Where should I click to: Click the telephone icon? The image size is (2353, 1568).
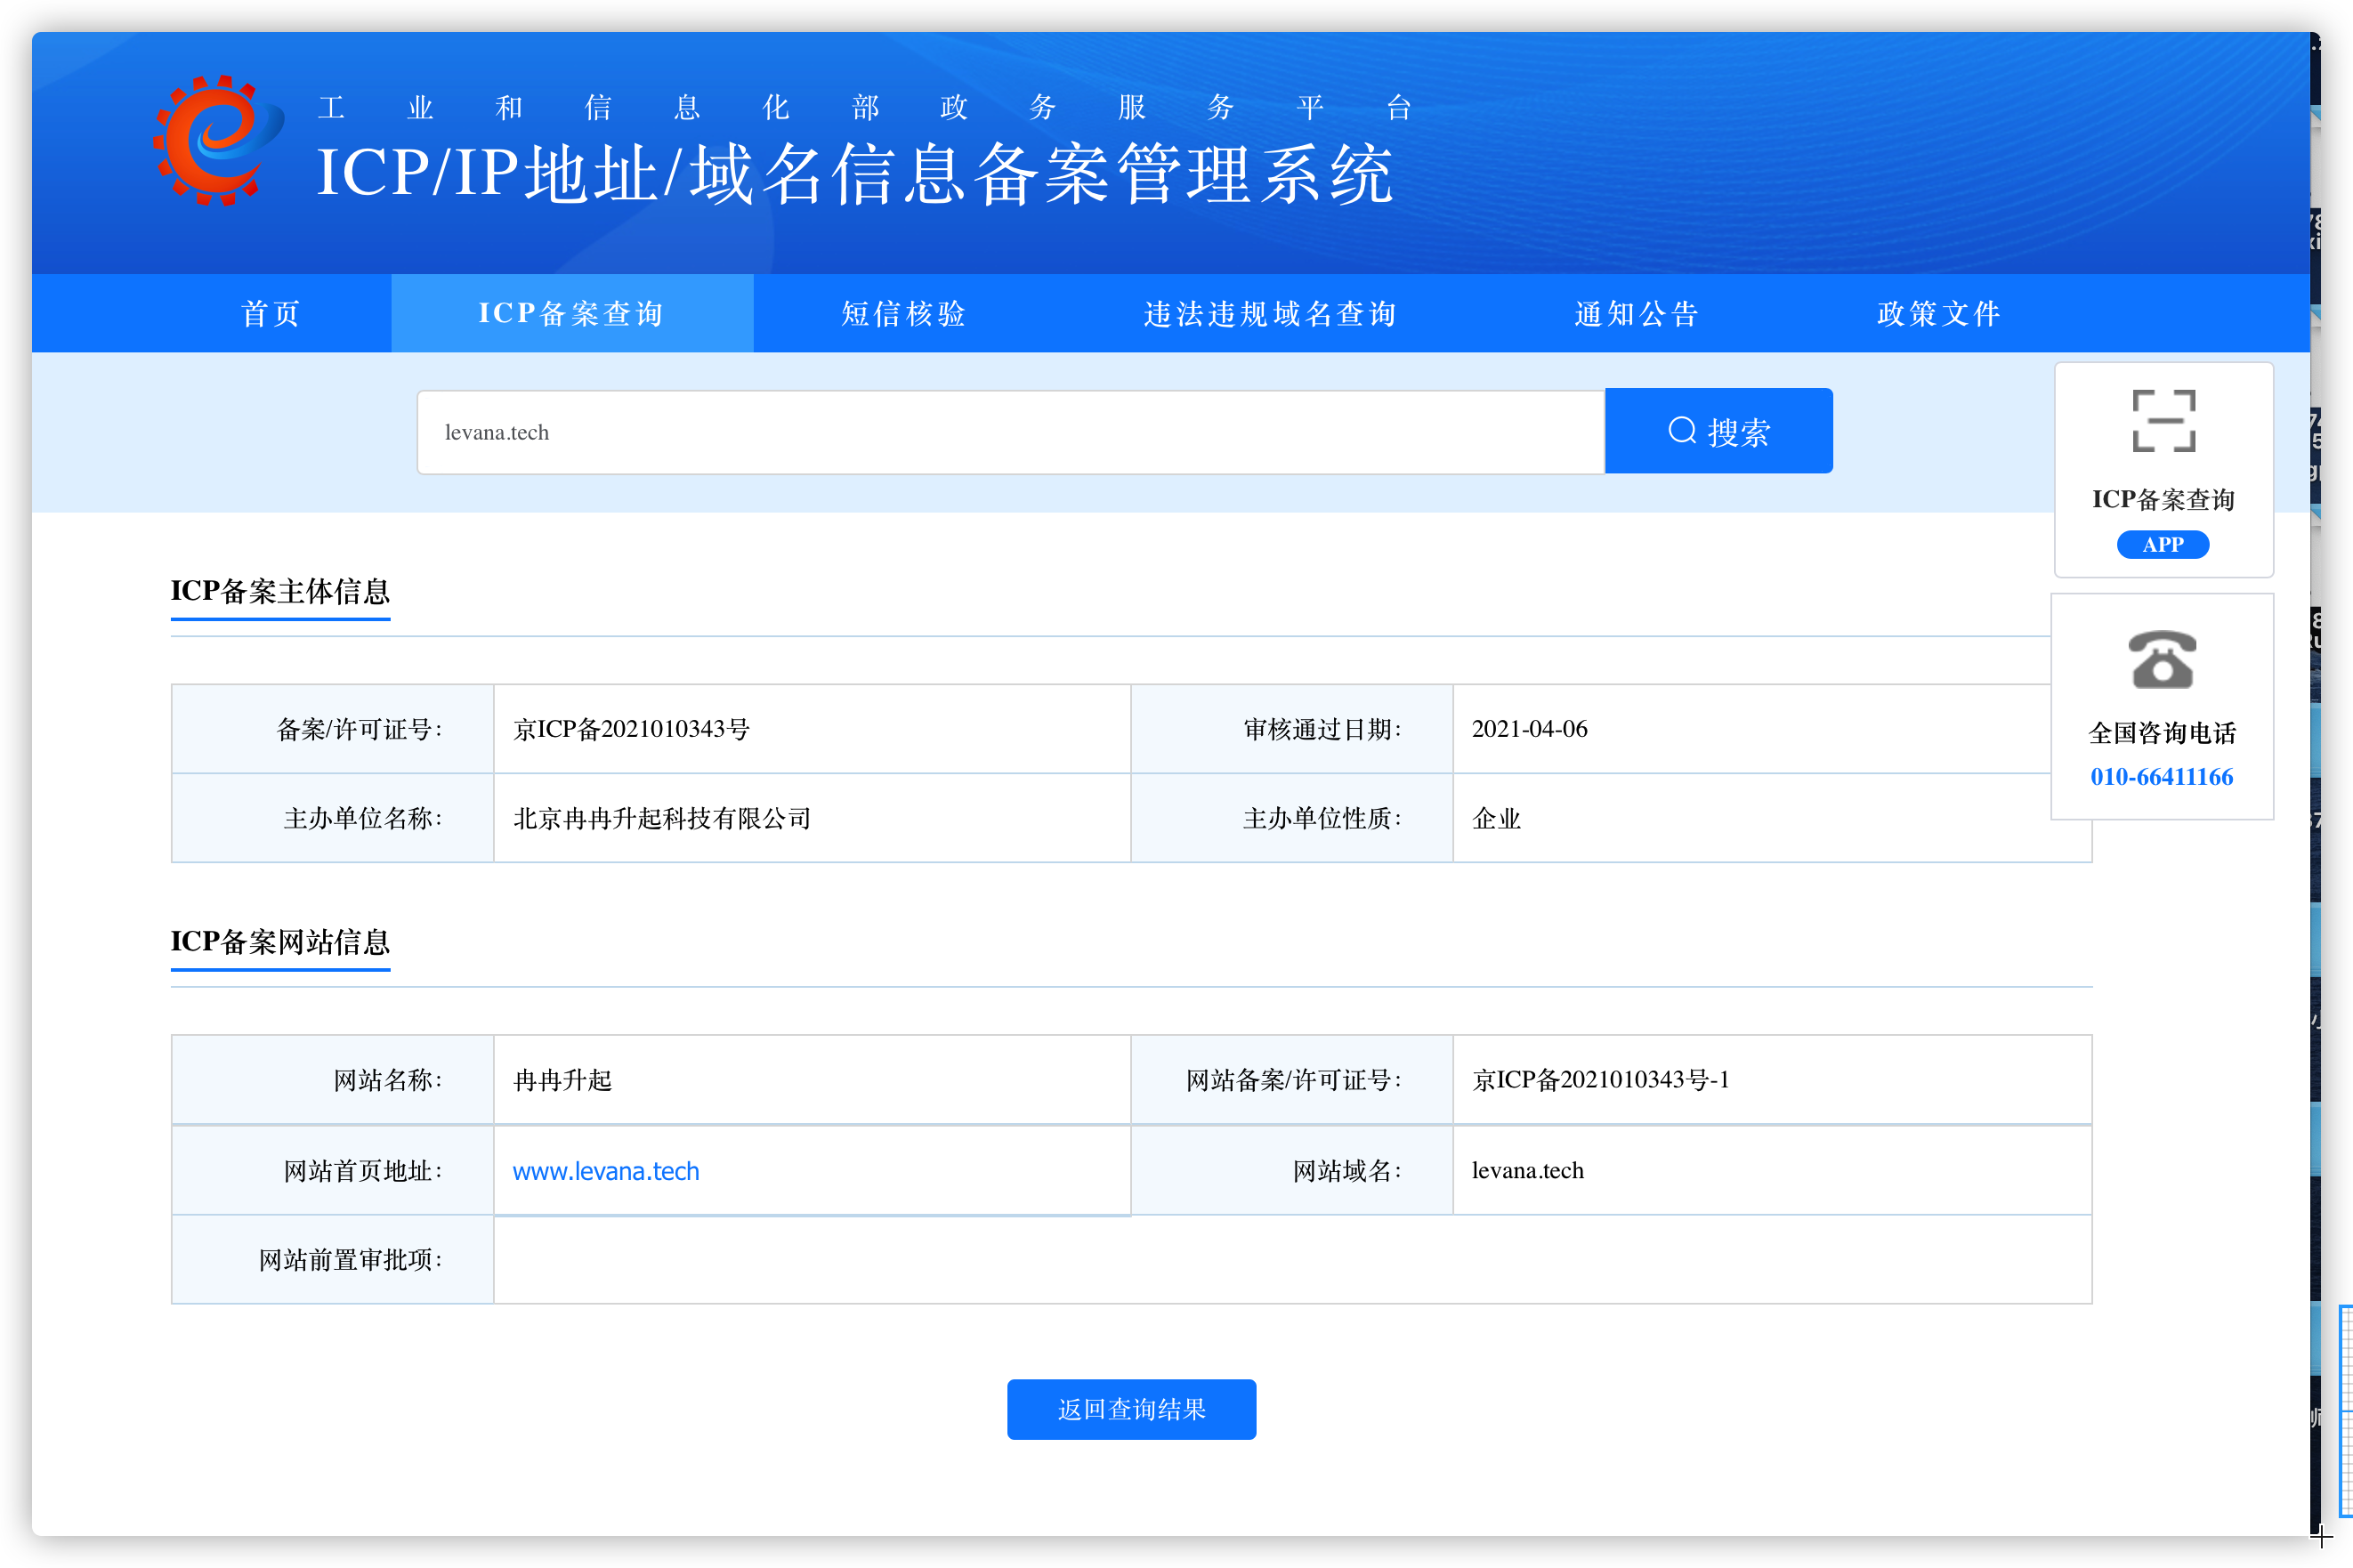(x=2162, y=660)
